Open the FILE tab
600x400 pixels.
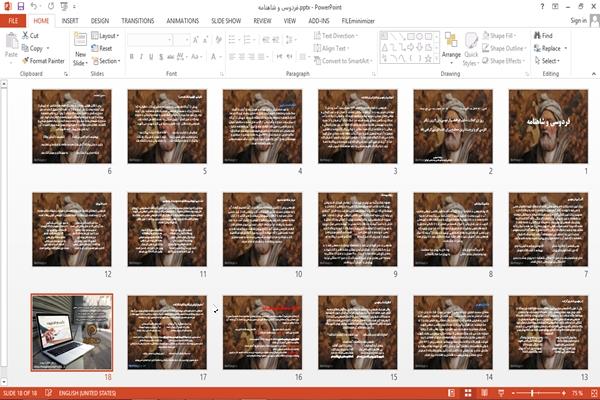[13, 21]
